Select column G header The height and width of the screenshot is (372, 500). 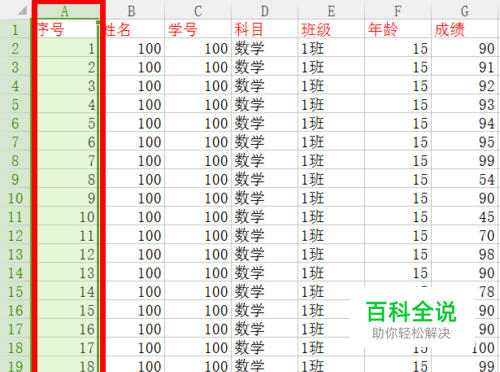(x=465, y=11)
